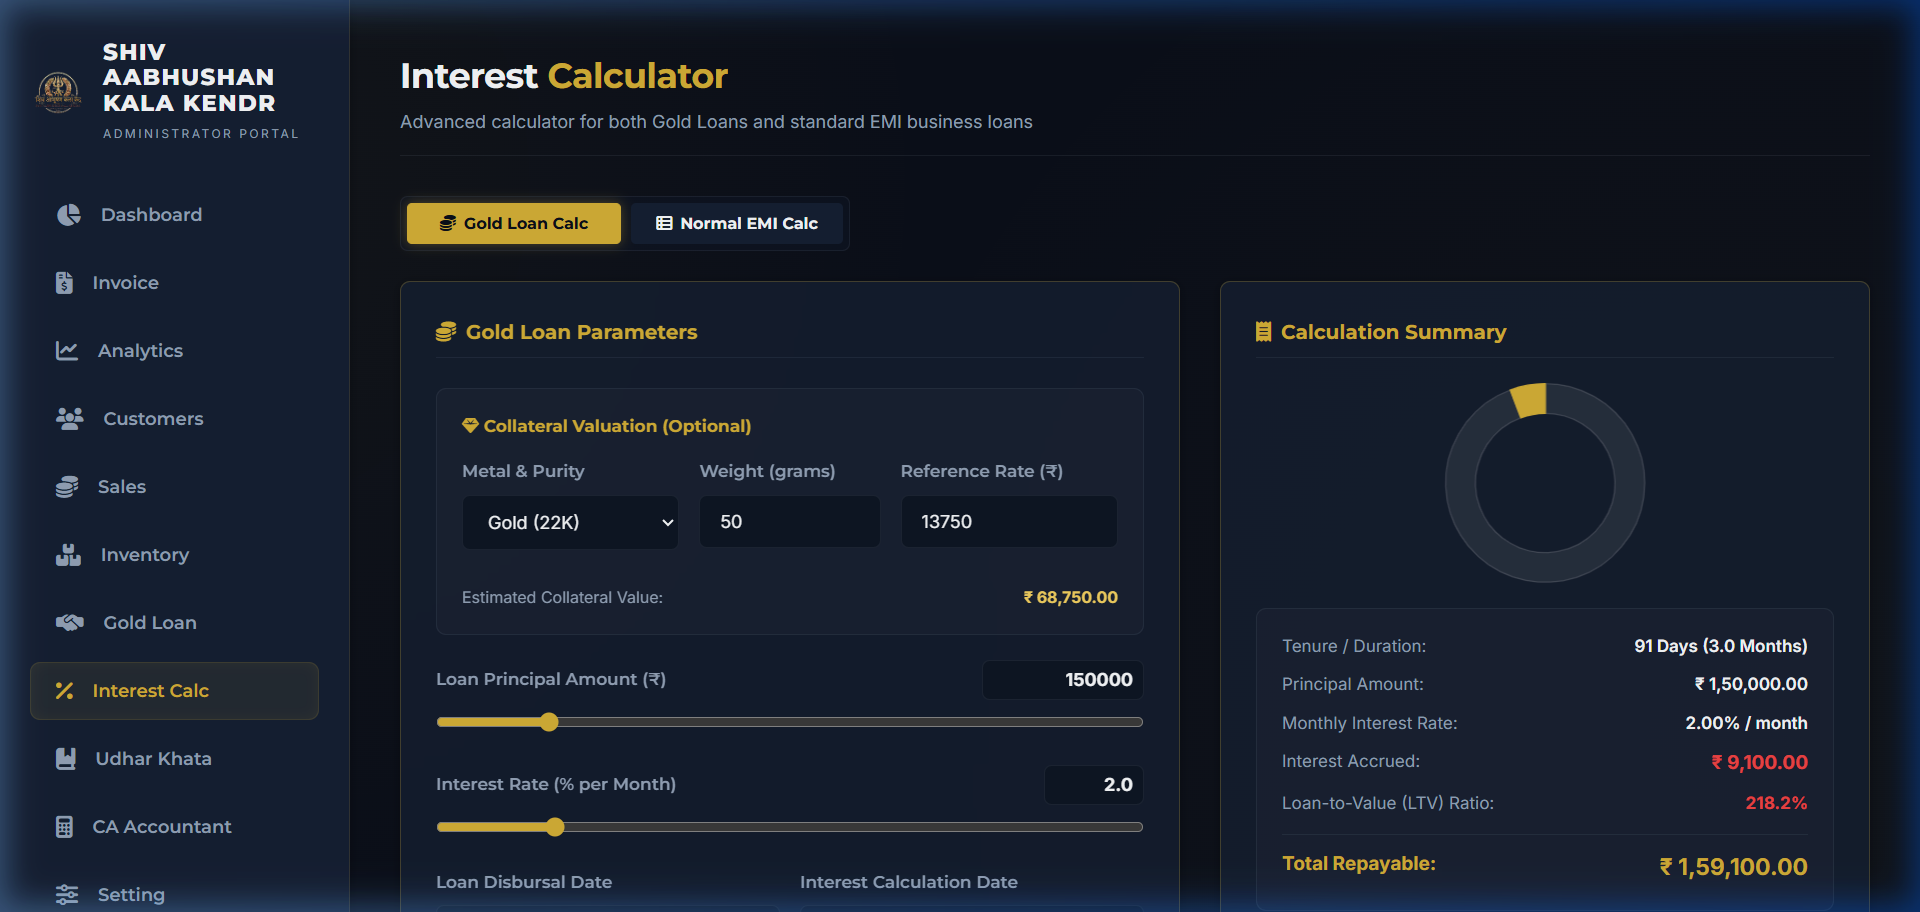Click the Loan Principal Amount input box
The image size is (1920, 912).
pos(1063,680)
